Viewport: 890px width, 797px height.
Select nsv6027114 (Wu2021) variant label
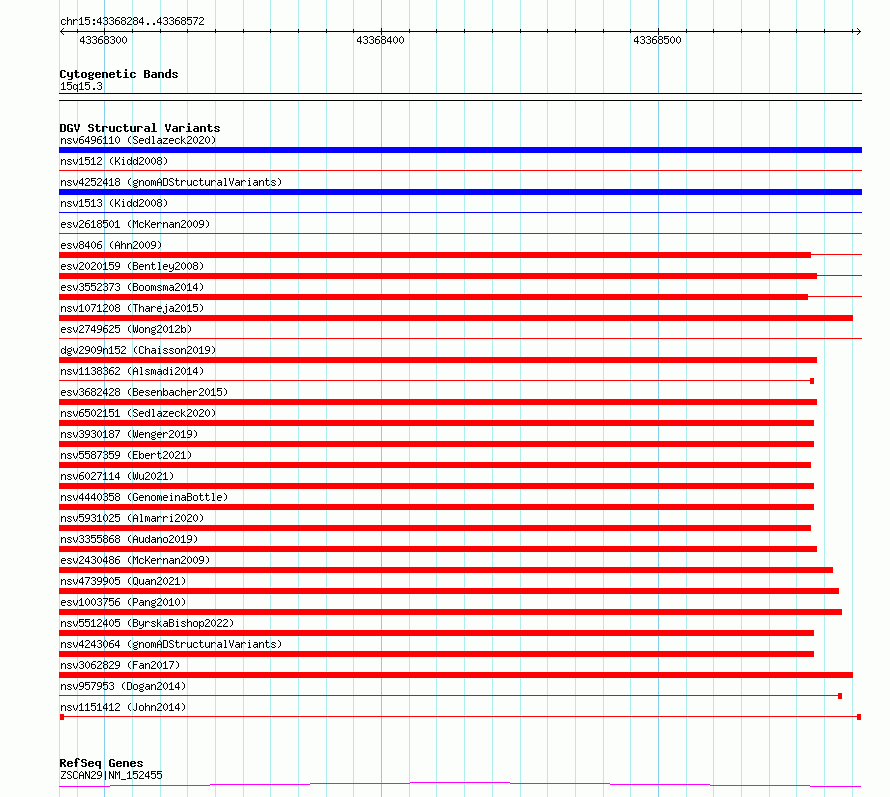coord(117,476)
